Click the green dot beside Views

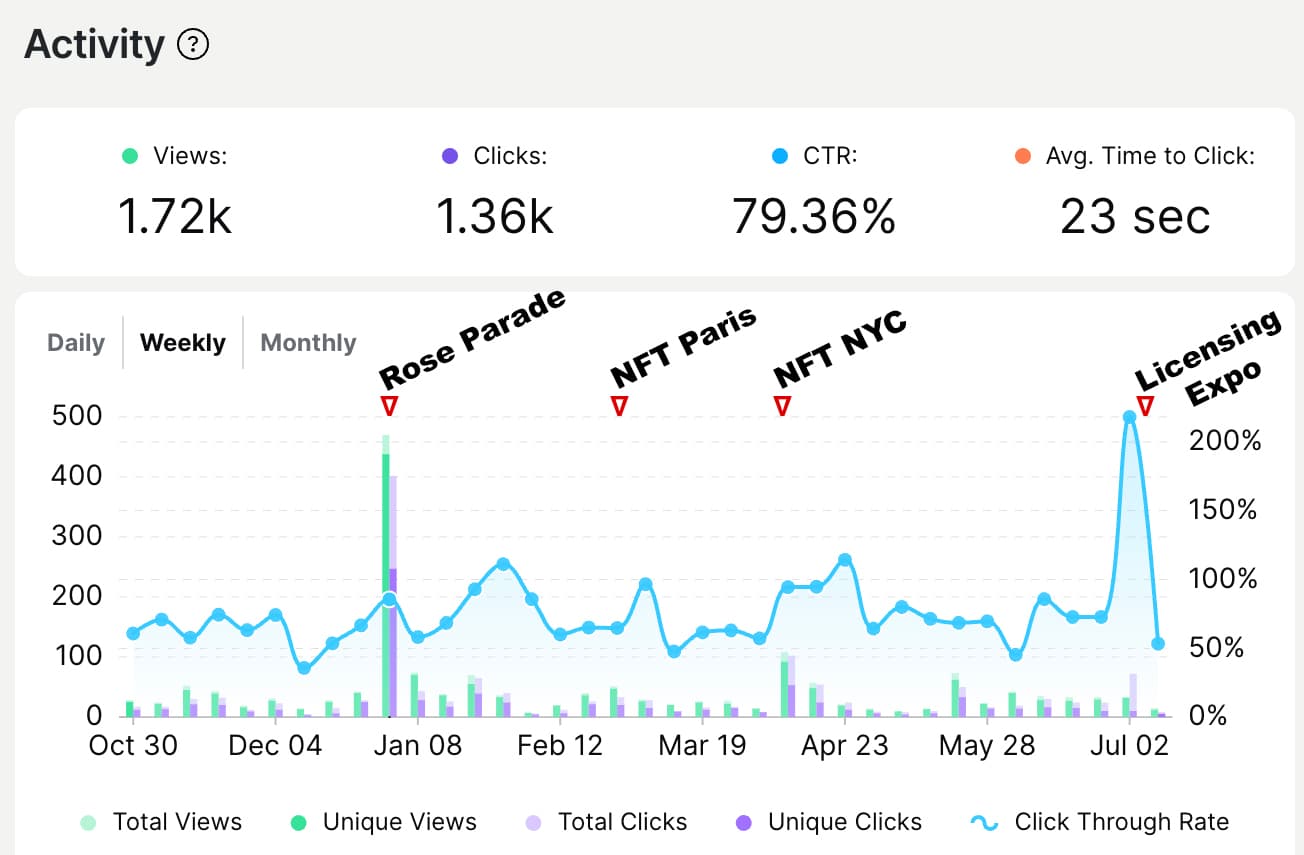pyautogui.click(x=129, y=156)
